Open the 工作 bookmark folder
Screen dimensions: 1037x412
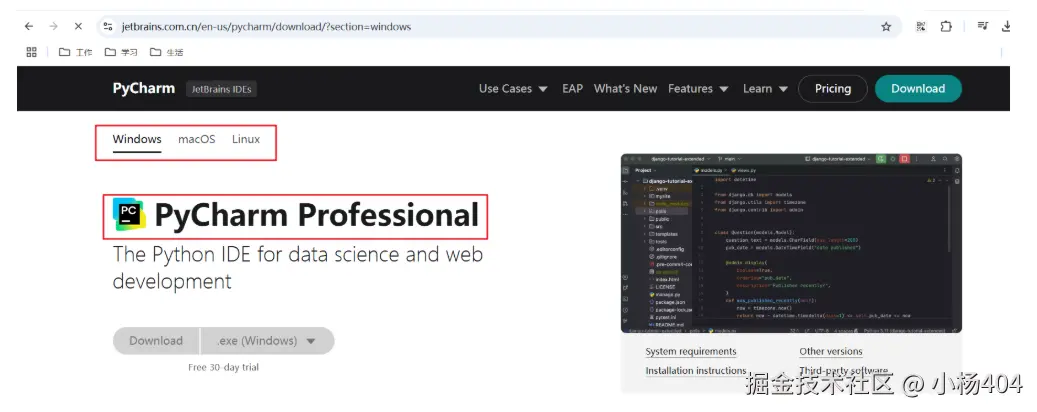[x=75, y=52]
